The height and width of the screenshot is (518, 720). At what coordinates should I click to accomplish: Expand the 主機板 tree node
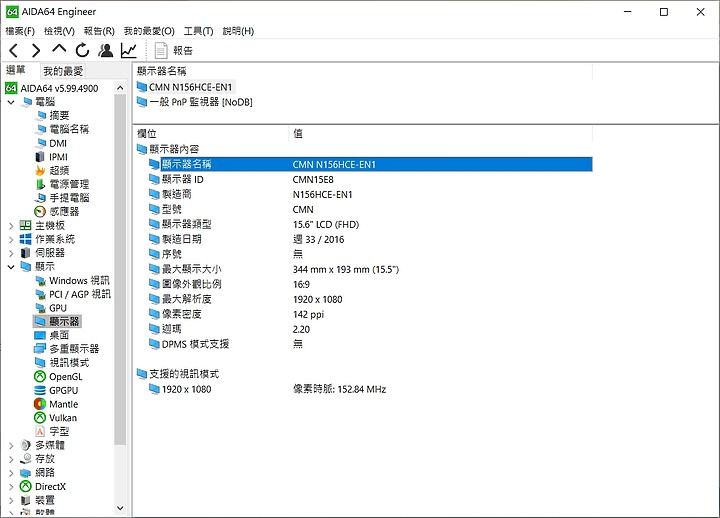[11, 225]
